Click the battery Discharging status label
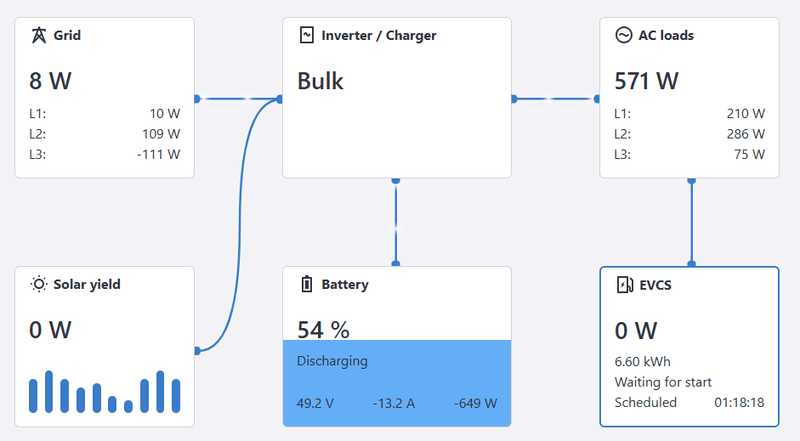 coord(333,361)
